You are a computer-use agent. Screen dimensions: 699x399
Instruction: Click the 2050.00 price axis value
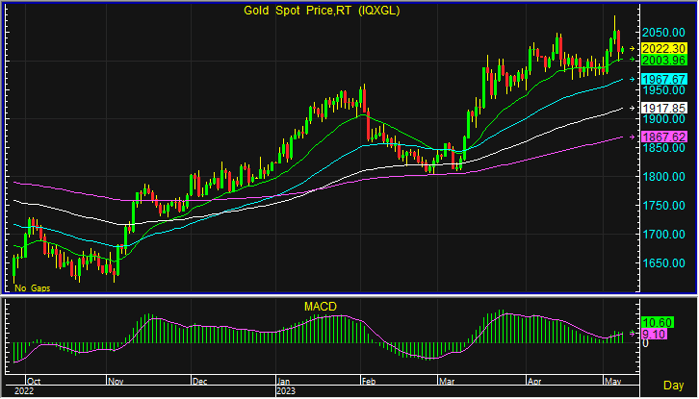[663, 33]
